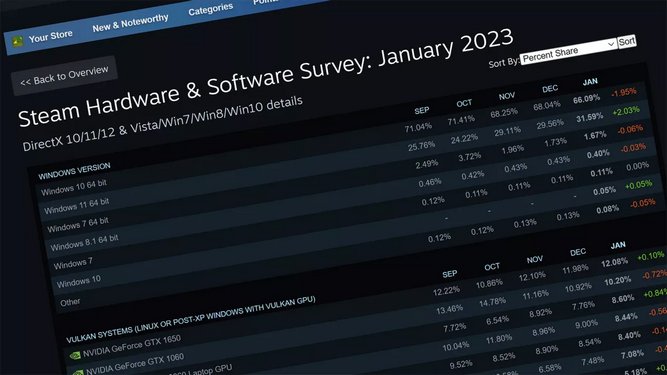The width and height of the screenshot is (667, 375).
Task: Click the VULKAN SYSTEMS section header
Action: coord(191,319)
